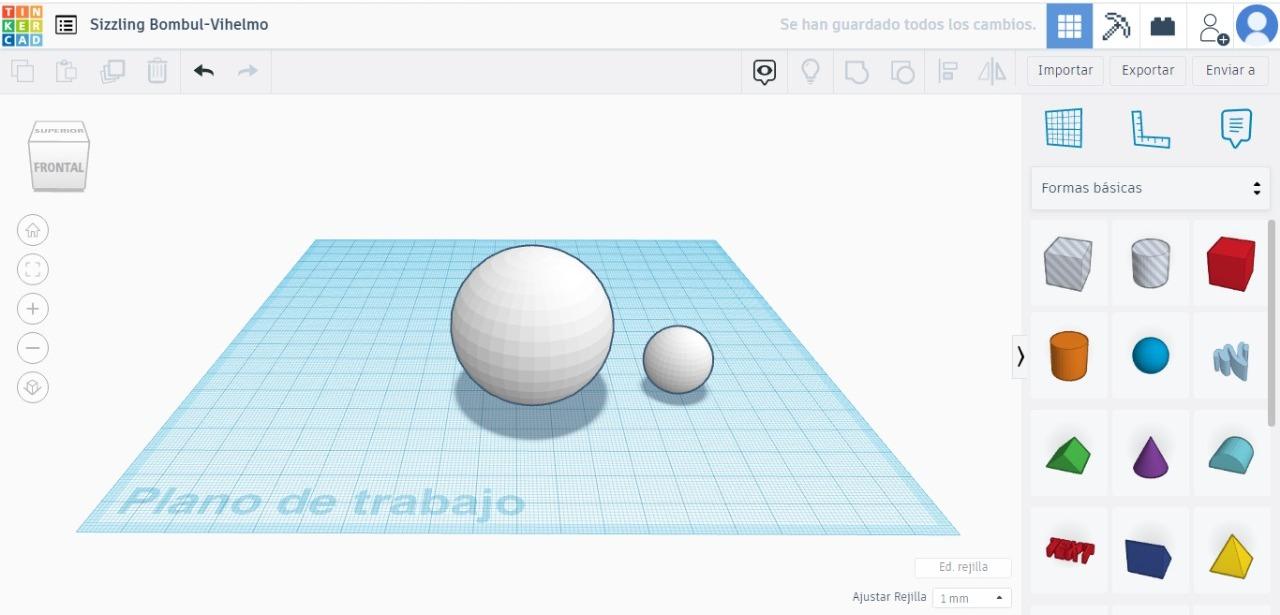1280x615 pixels.
Task: Redo the last action
Action: tap(247, 71)
